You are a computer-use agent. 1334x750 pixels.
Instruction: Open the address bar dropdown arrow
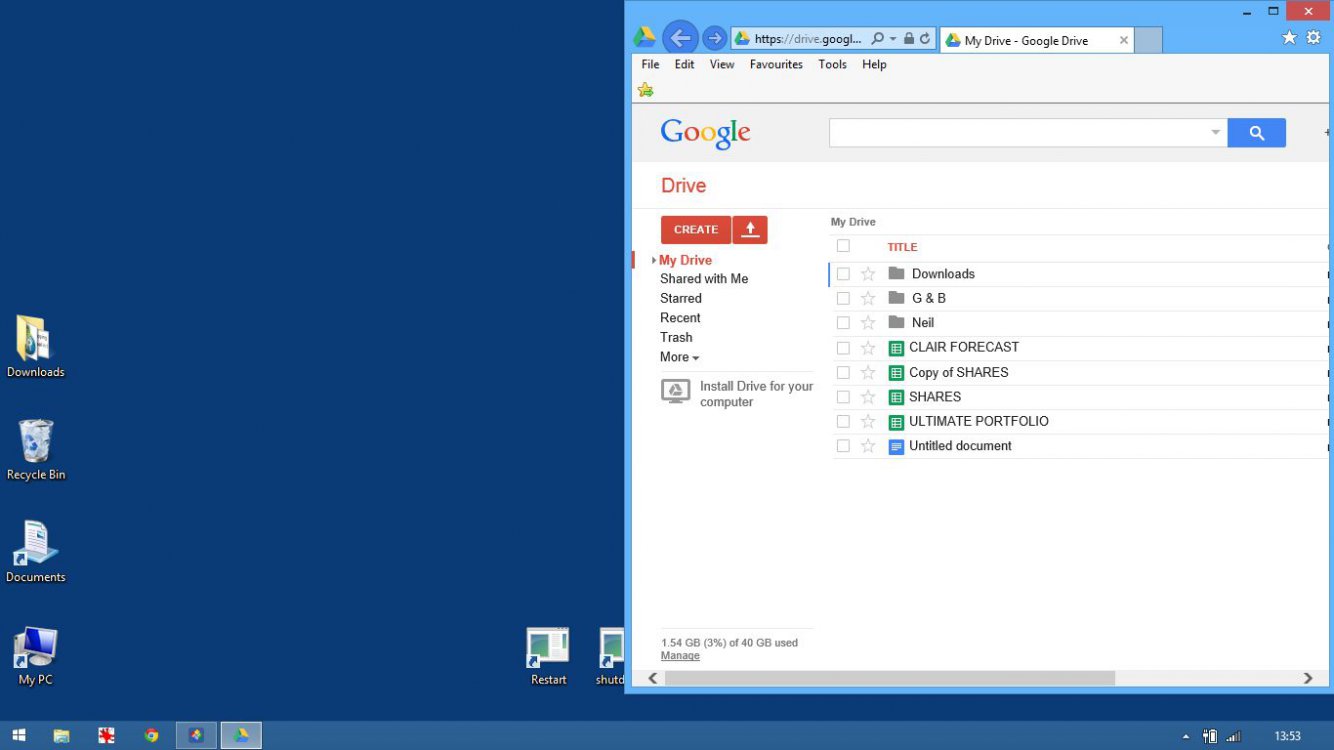pos(893,39)
